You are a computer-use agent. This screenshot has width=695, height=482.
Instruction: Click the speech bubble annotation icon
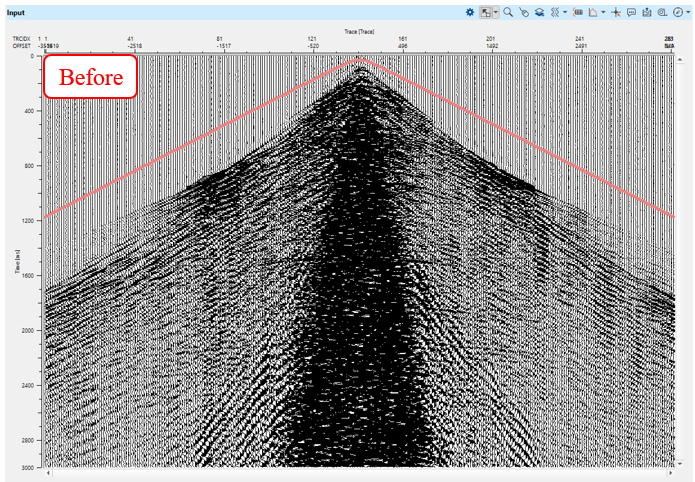coord(631,12)
